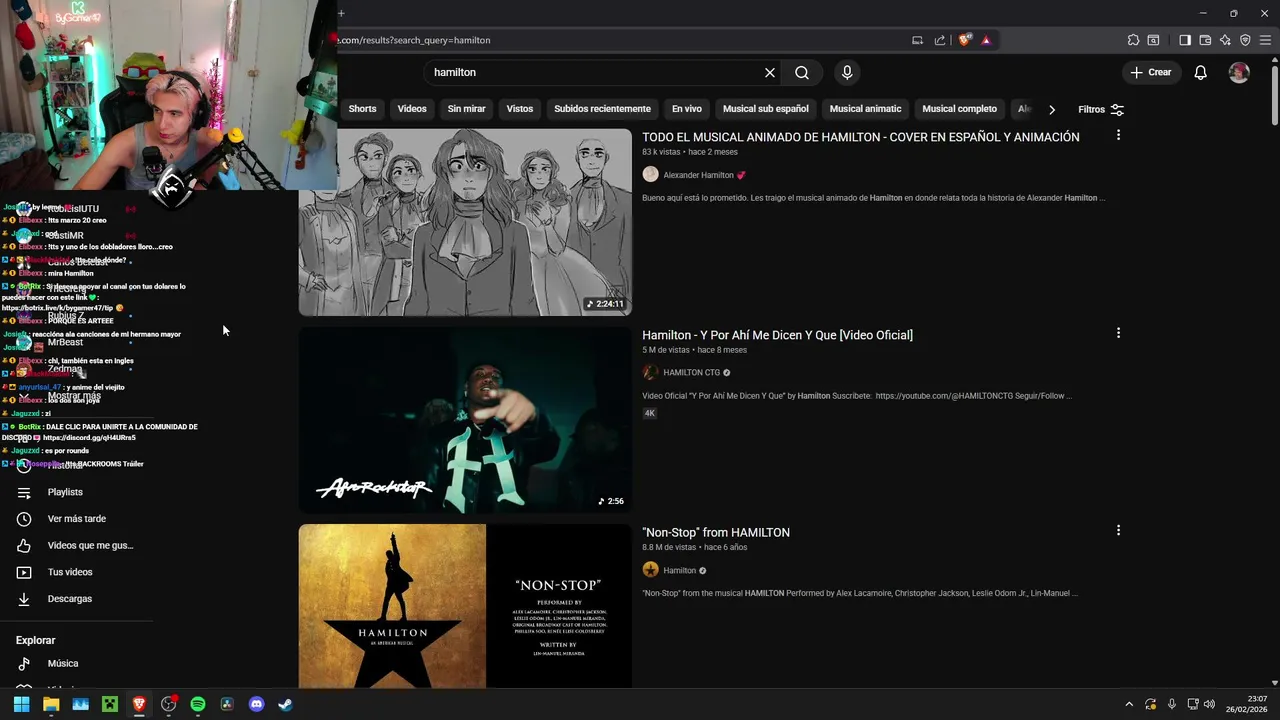Open "Non-Stop" from HAMILTON title link
The width and height of the screenshot is (1280, 720).
coord(716,533)
